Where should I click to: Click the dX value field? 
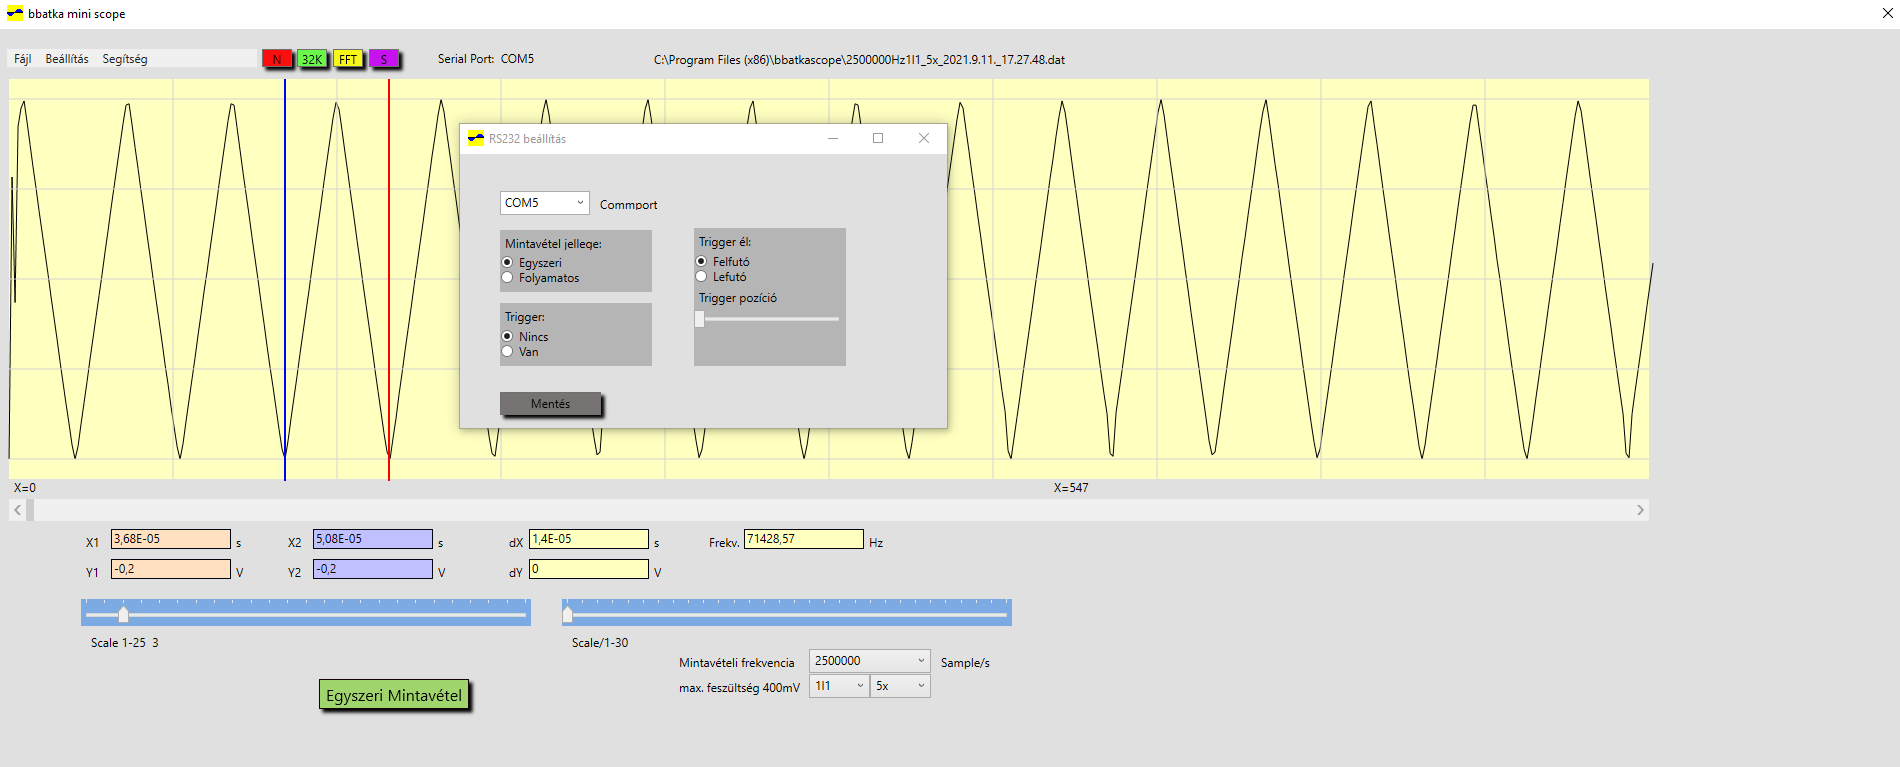coord(589,539)
